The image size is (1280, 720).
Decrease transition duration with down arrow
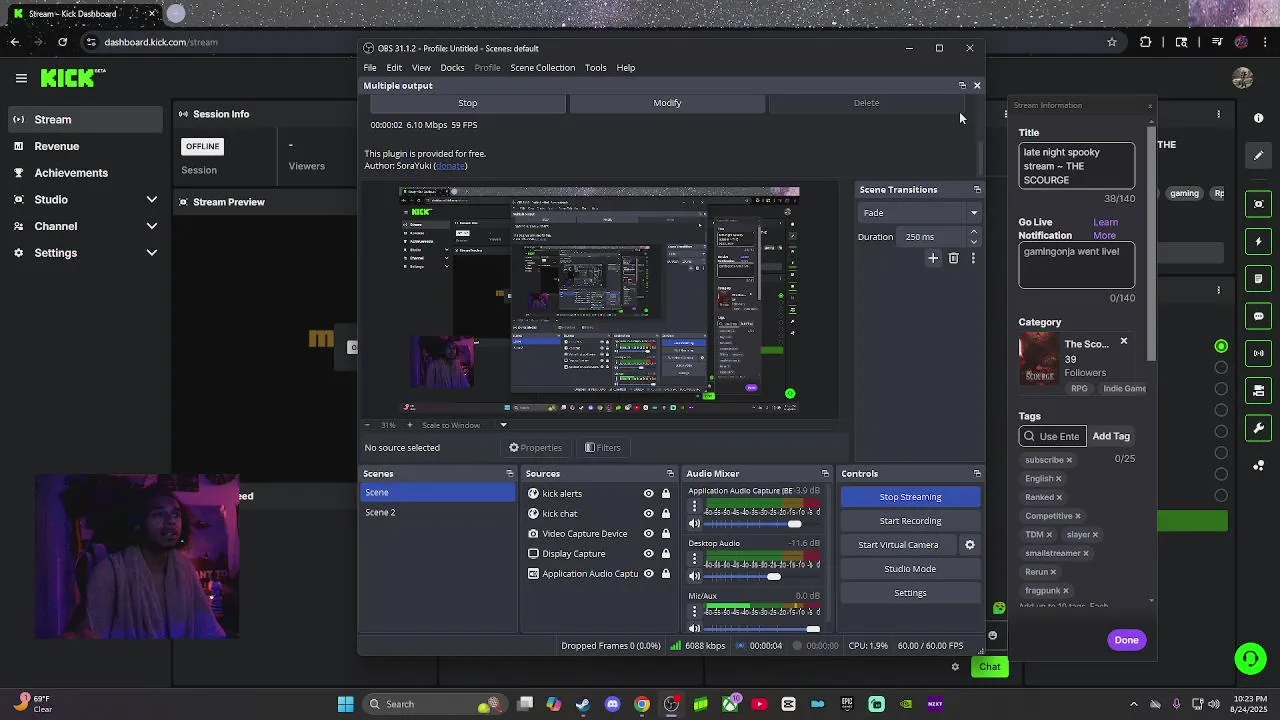[x=973, y=242]
